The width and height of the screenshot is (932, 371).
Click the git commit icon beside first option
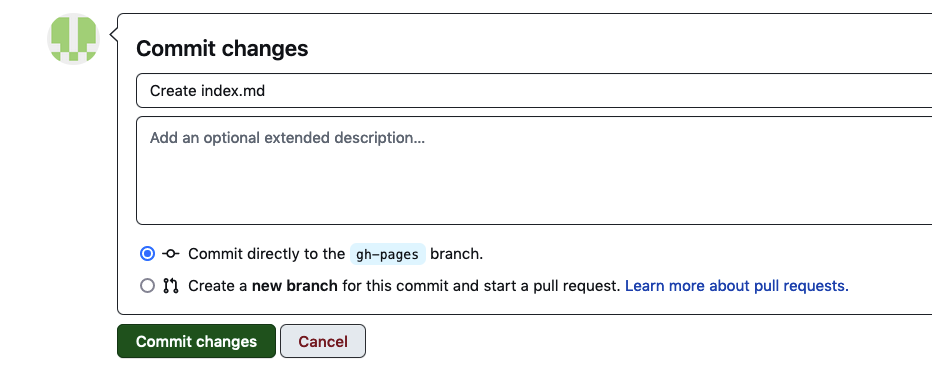[x=171, y=254]
